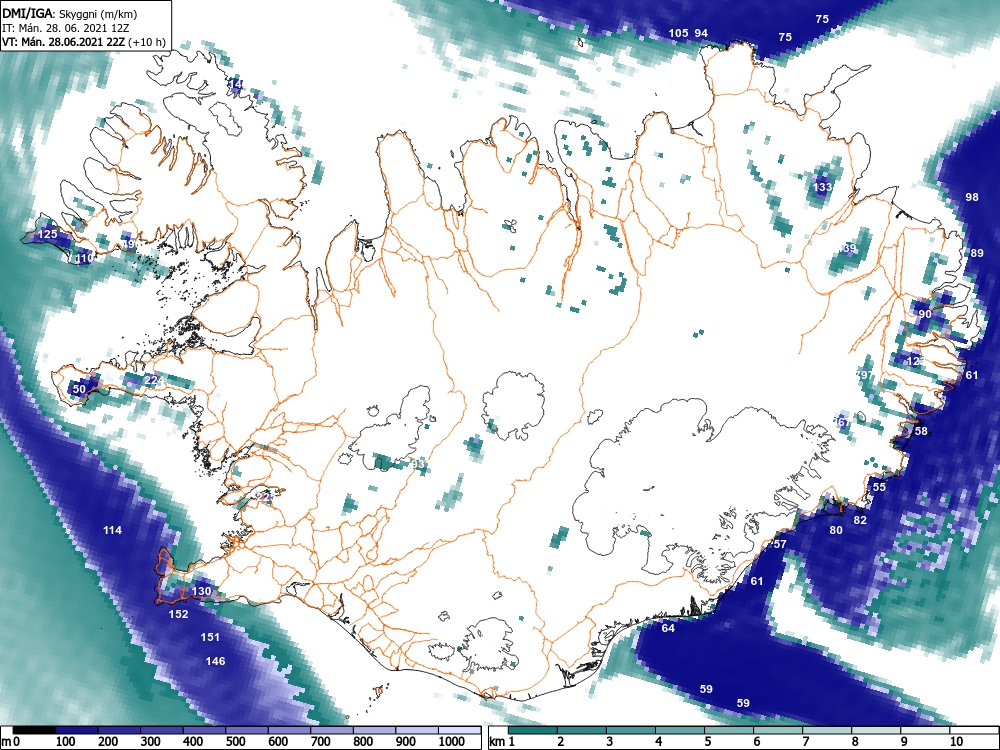Click the '80' visibility value
Screen dimensions: 1000x750
coord(835,530)
